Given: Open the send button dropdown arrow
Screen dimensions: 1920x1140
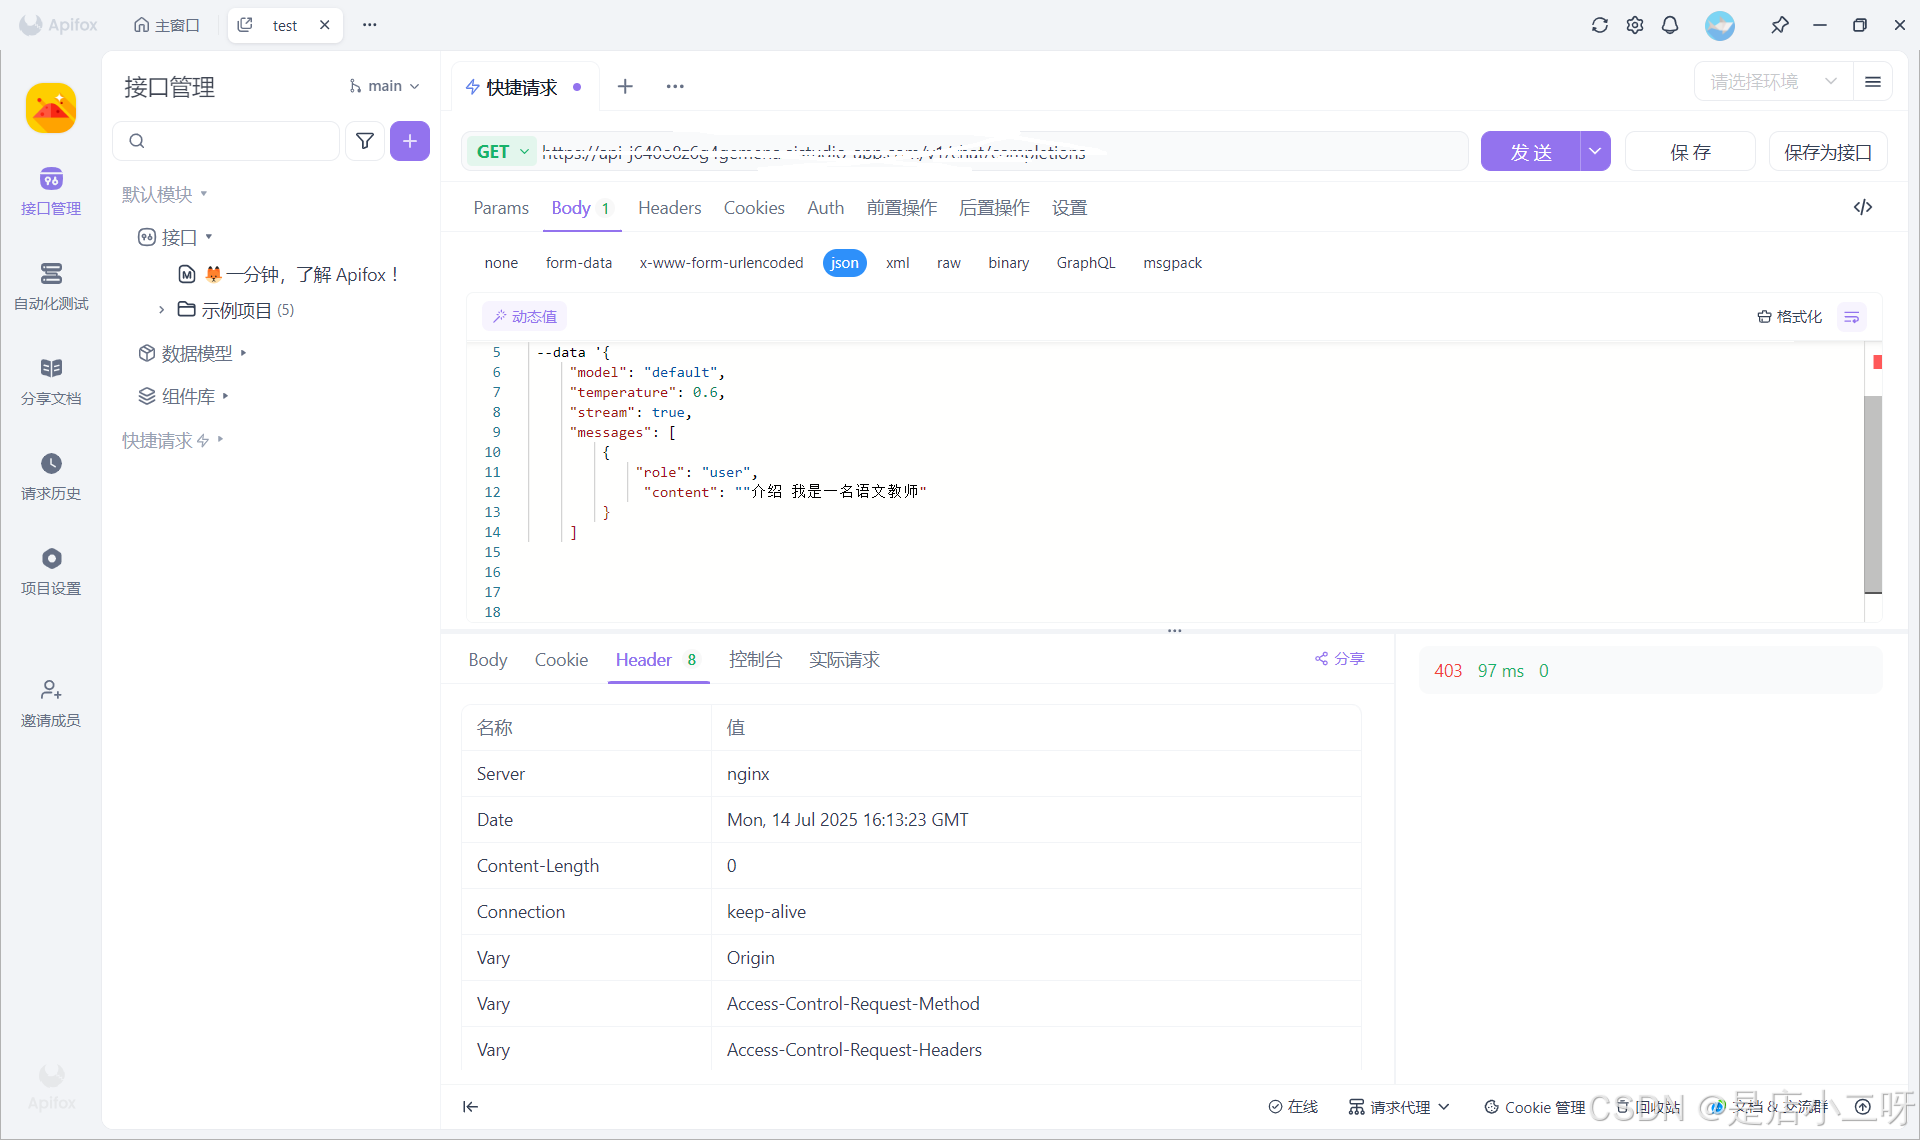Looking at the screenshot, I should [1595, 151].
